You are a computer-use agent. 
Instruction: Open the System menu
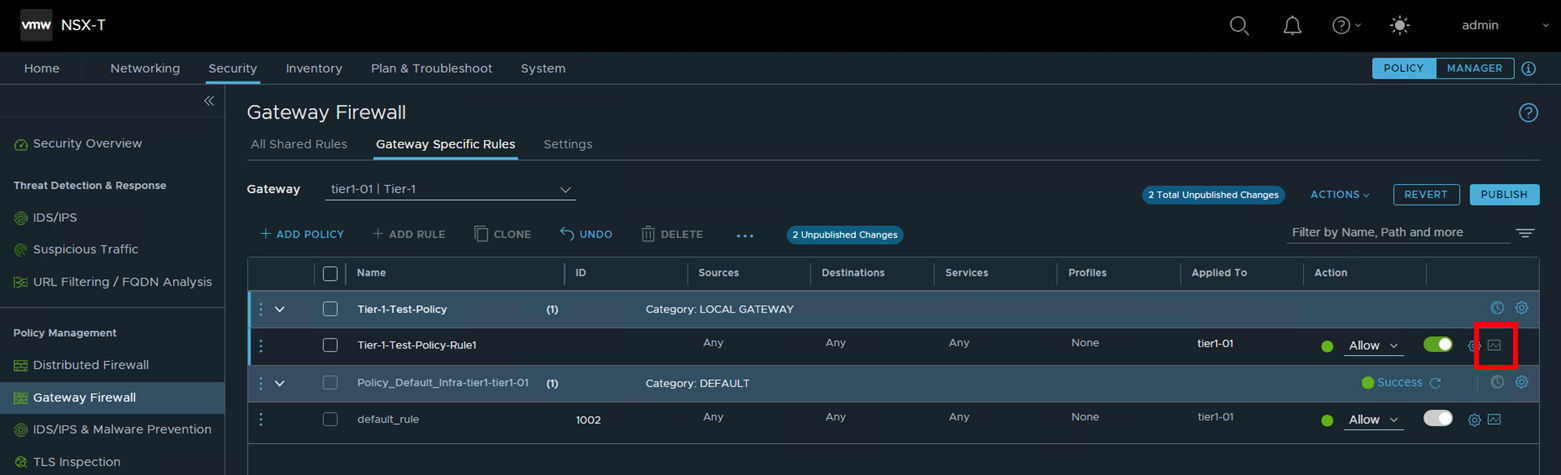click(x=543, y=68)
